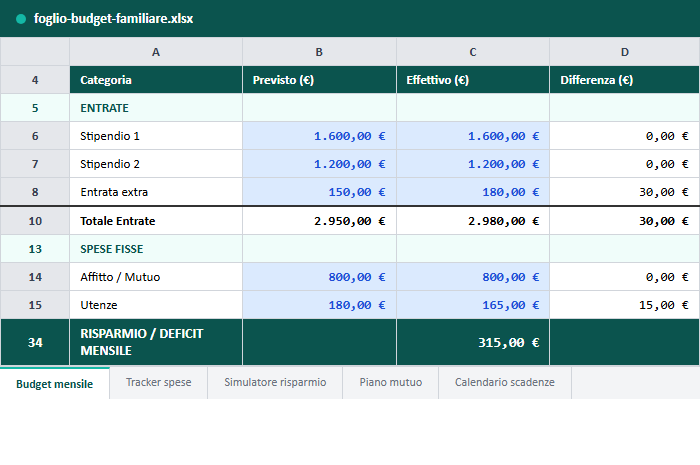Select row 13 header

pos(35,249)
